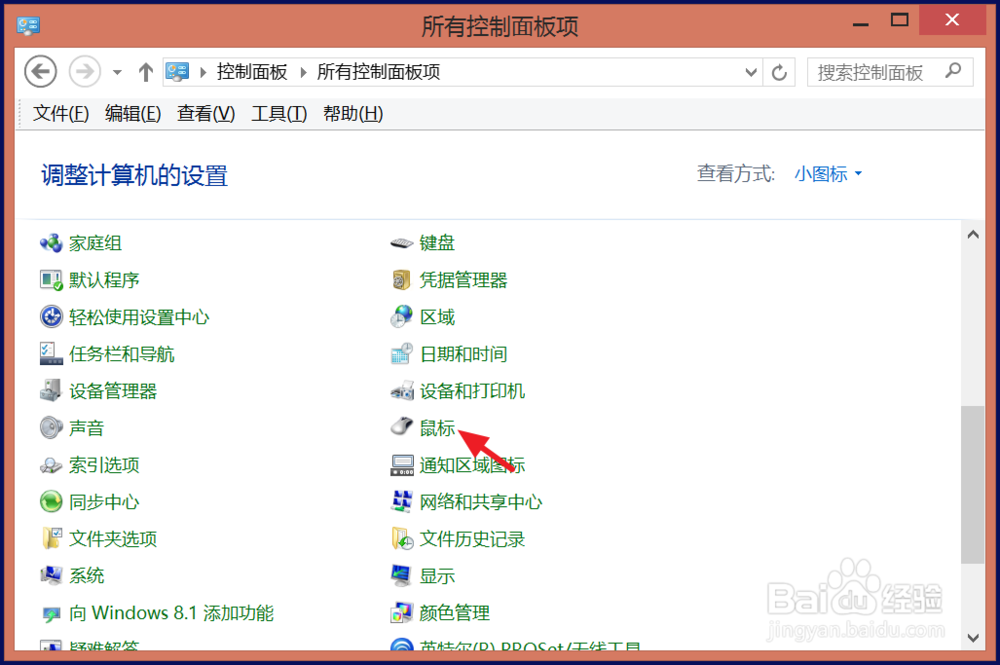The image size is (1000, 665).
Task: Click the HomeGroup (家庭组) icon
Action: point(51,243)
